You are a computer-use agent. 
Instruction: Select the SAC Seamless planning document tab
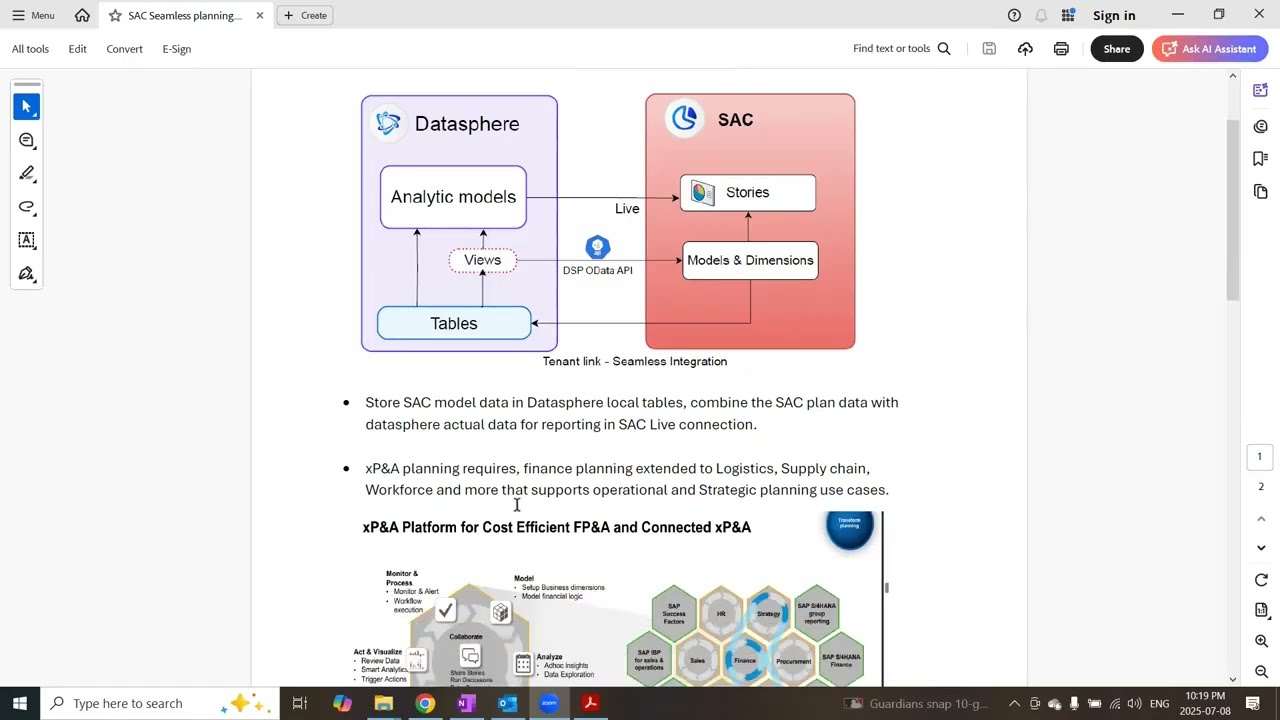(185, 15)
